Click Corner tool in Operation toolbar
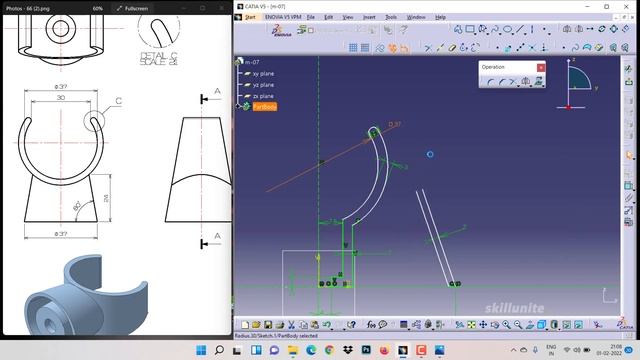 [x=490, y=82]
